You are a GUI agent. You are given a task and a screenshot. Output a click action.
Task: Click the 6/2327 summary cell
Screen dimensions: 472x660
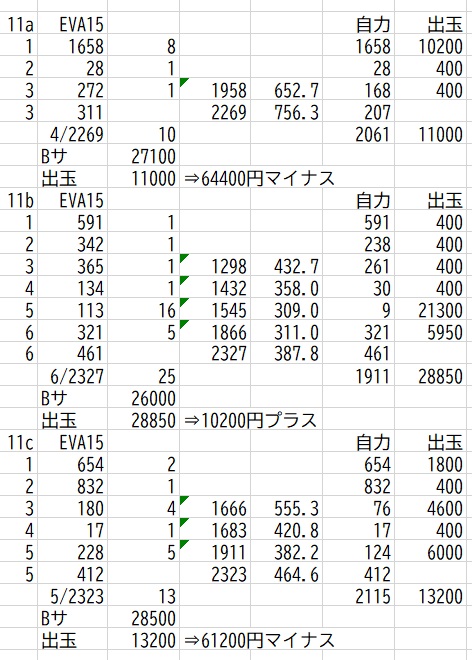coord(72,376)
